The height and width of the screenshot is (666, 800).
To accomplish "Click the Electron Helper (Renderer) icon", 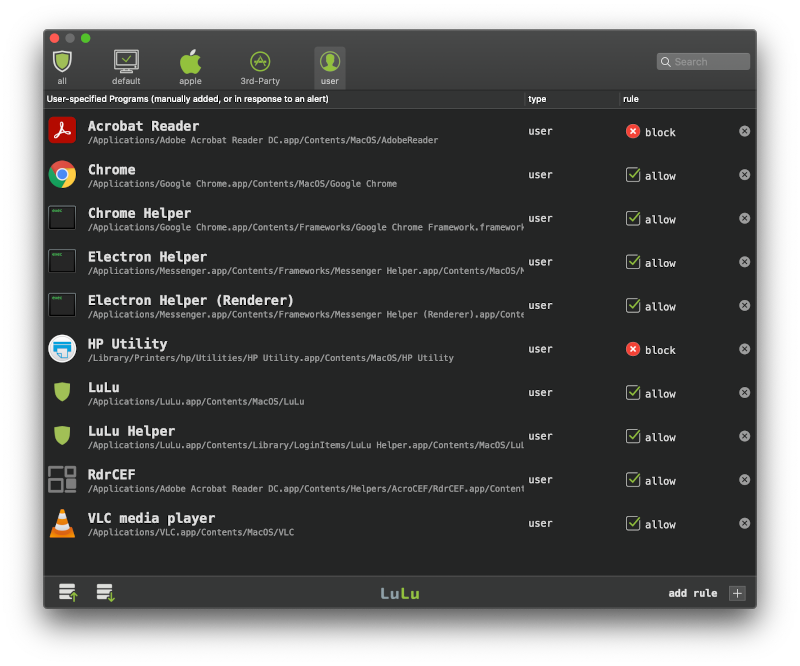I will pyautogui.click(x=62, y=305).
